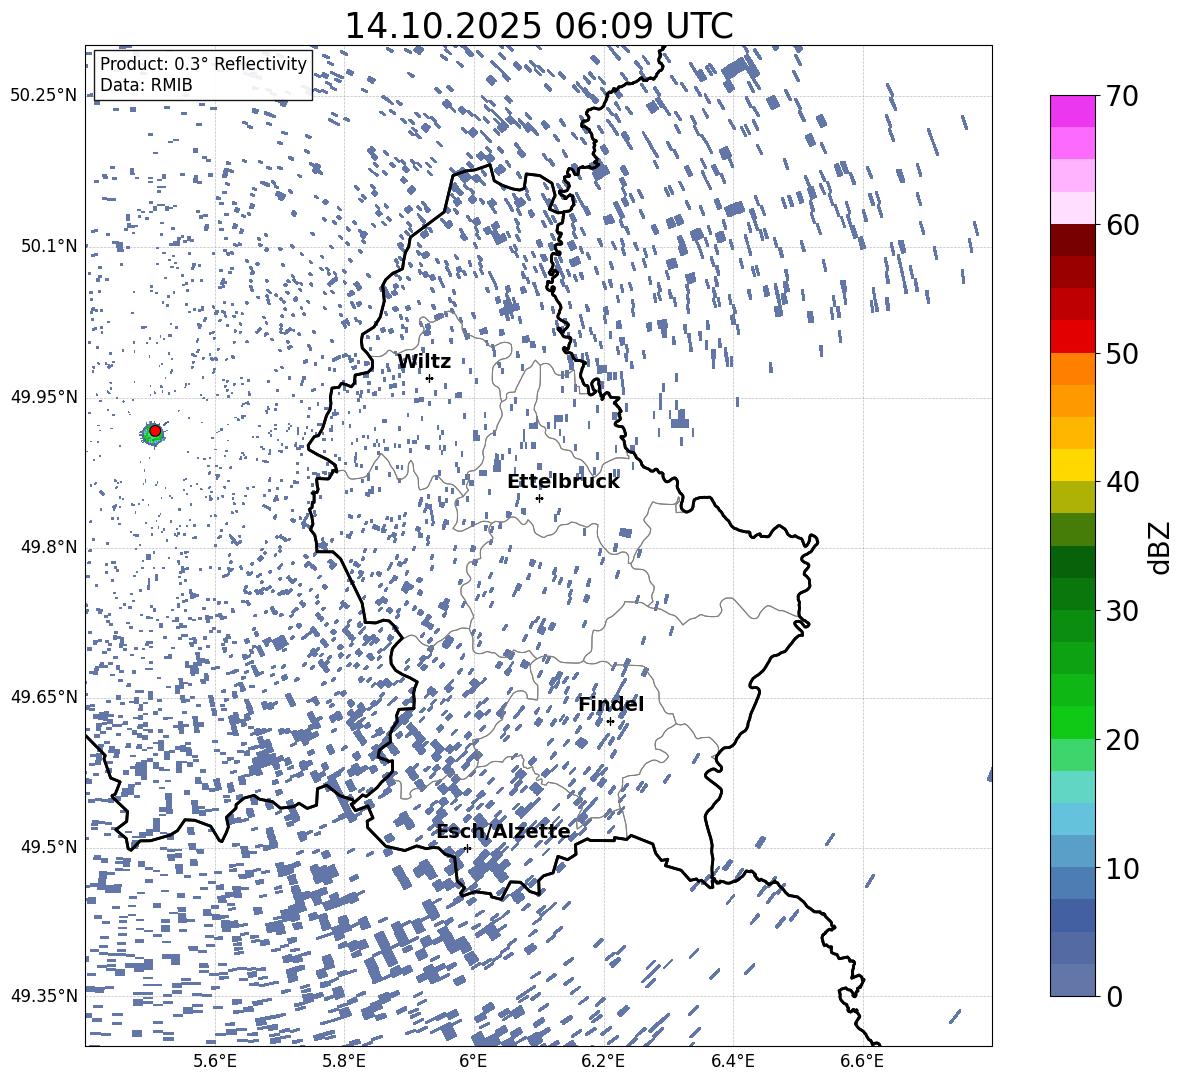
Task: Click the Wiltz city label
Action: (x=424, y=362)
